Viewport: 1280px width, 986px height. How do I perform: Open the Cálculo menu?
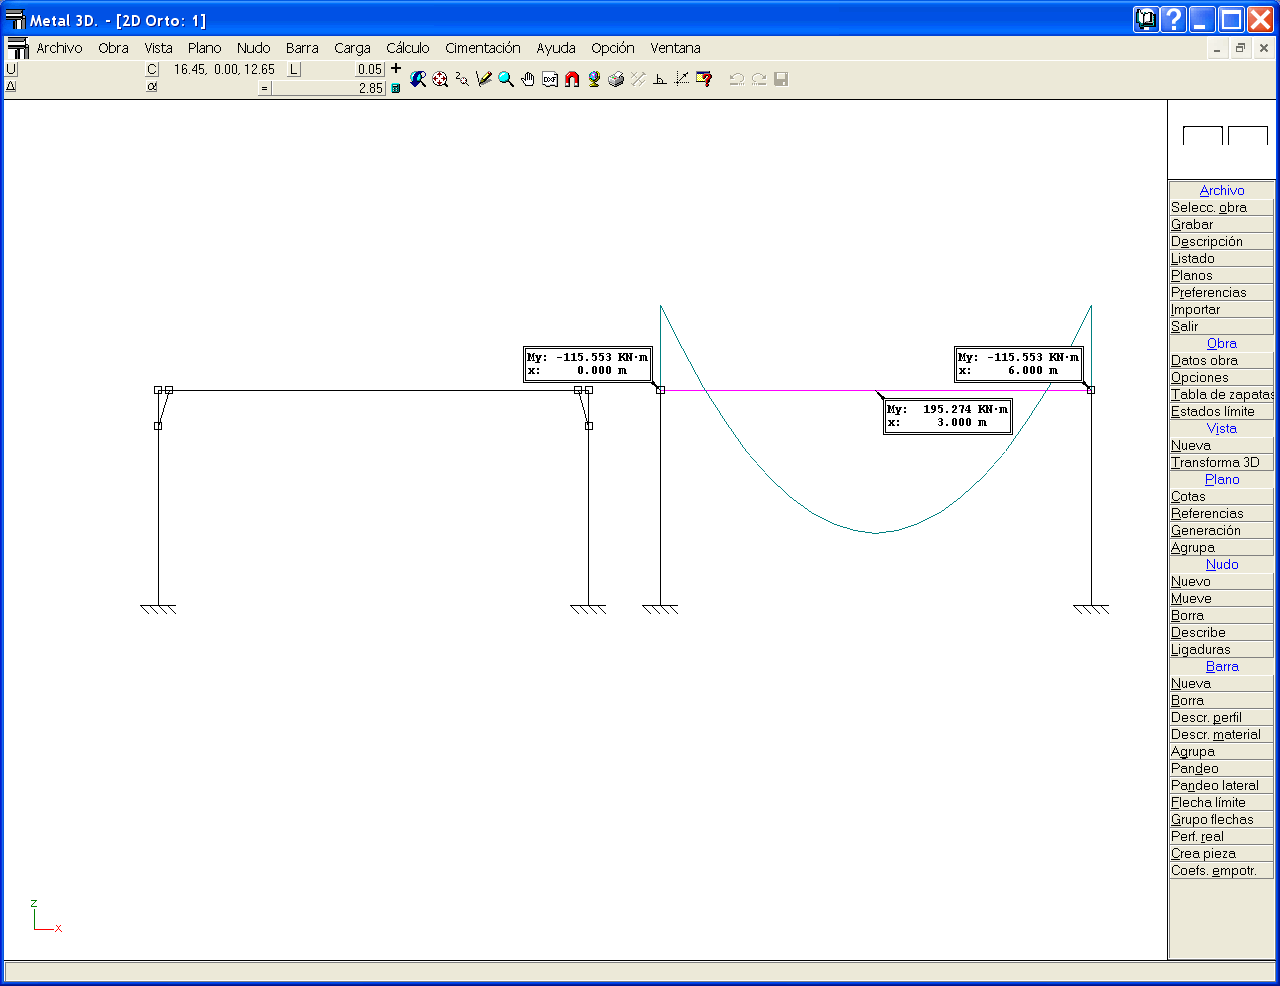click(x=408, y=48)
